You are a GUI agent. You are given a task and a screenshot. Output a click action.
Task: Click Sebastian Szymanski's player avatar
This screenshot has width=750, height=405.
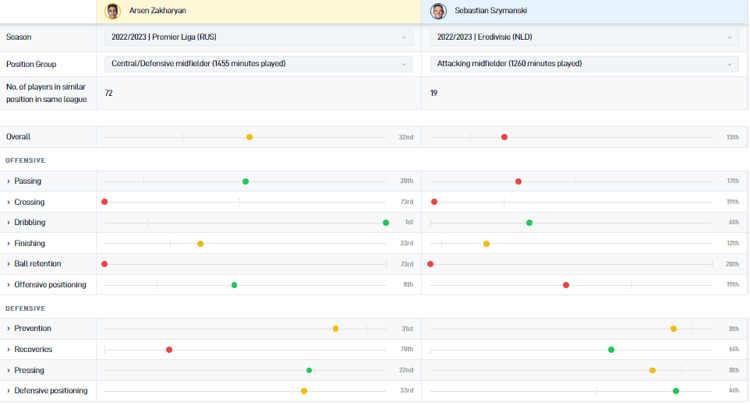coord(438,11)
